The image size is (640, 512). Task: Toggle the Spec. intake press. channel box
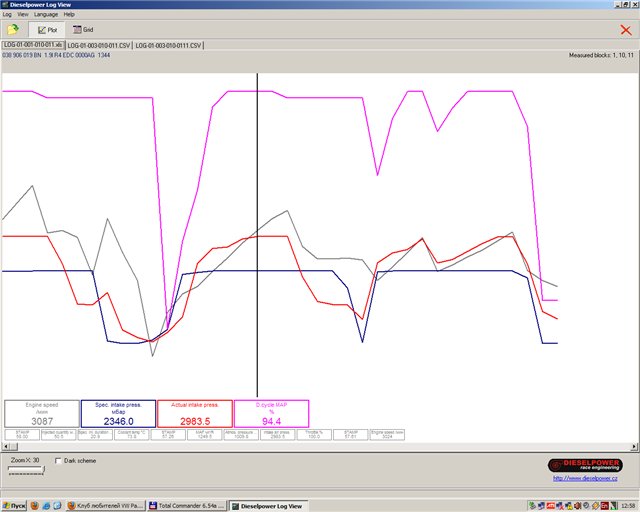[118, 414]
